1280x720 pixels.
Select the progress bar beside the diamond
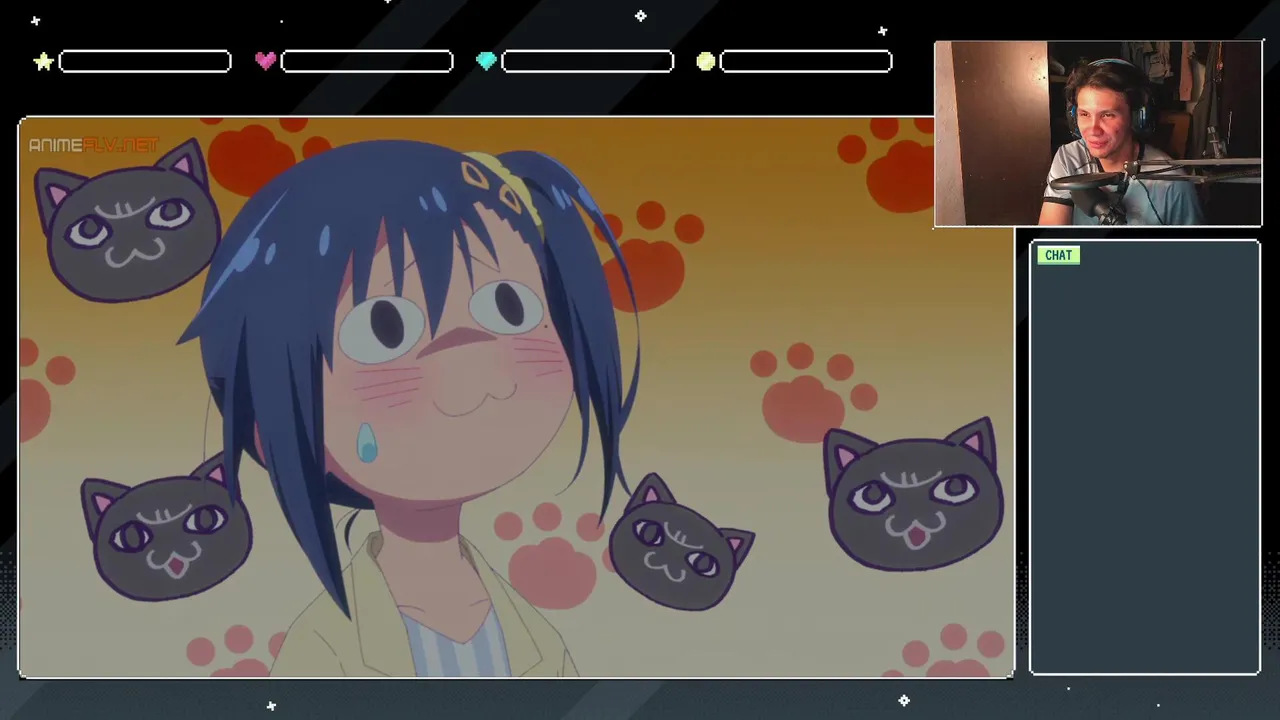tap(587, 62)
